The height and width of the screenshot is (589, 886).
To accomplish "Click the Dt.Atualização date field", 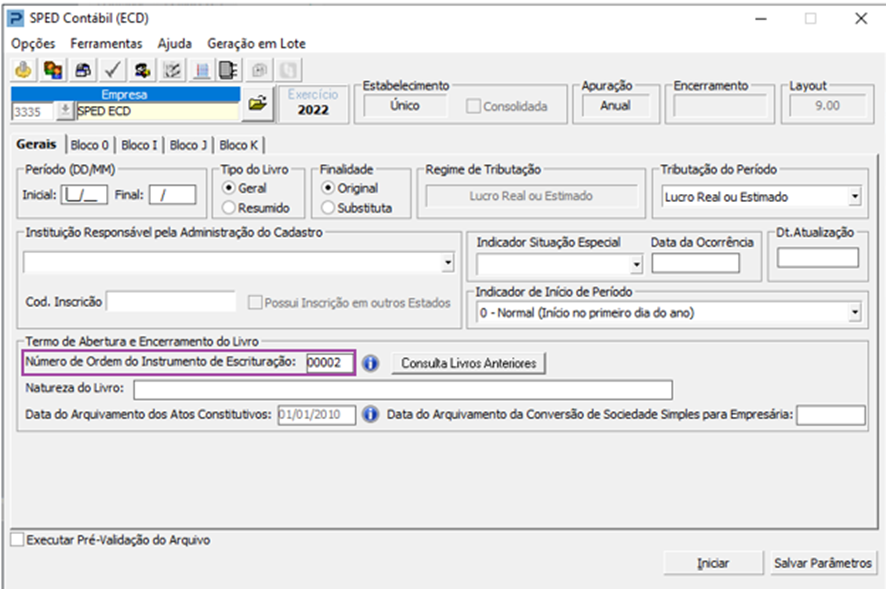I will coord(818,258).
